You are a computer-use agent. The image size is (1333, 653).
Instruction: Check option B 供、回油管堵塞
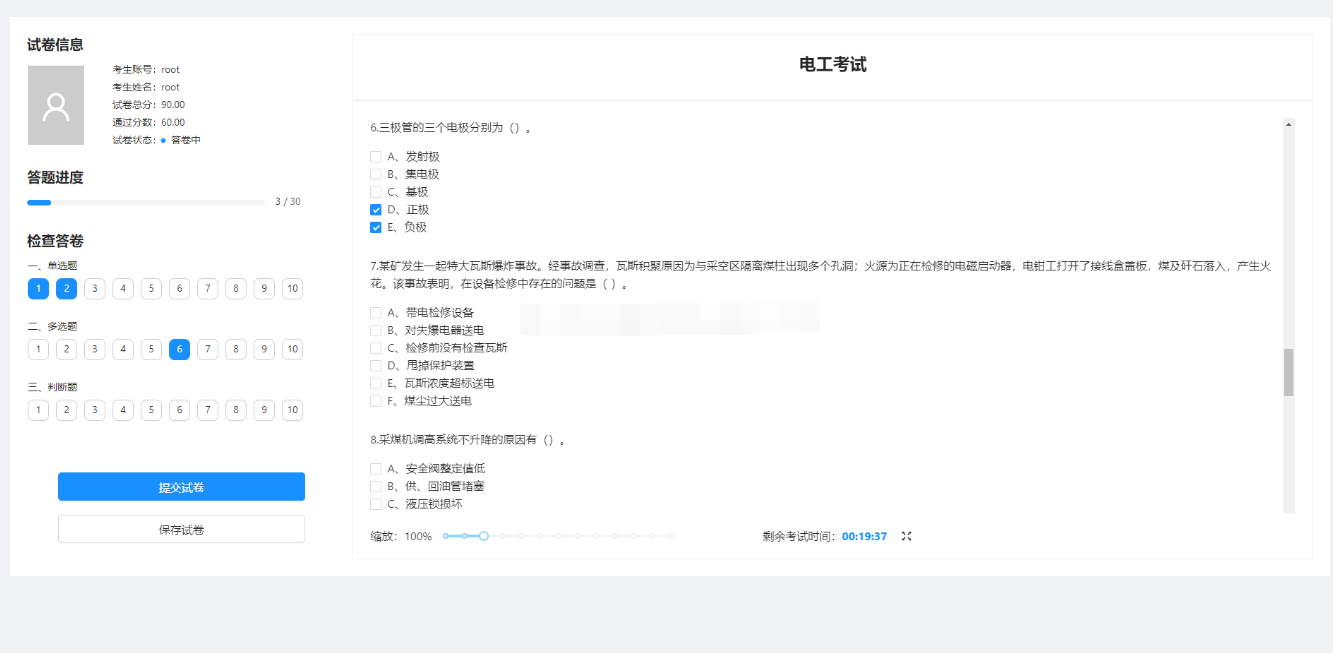pos(376,486)
